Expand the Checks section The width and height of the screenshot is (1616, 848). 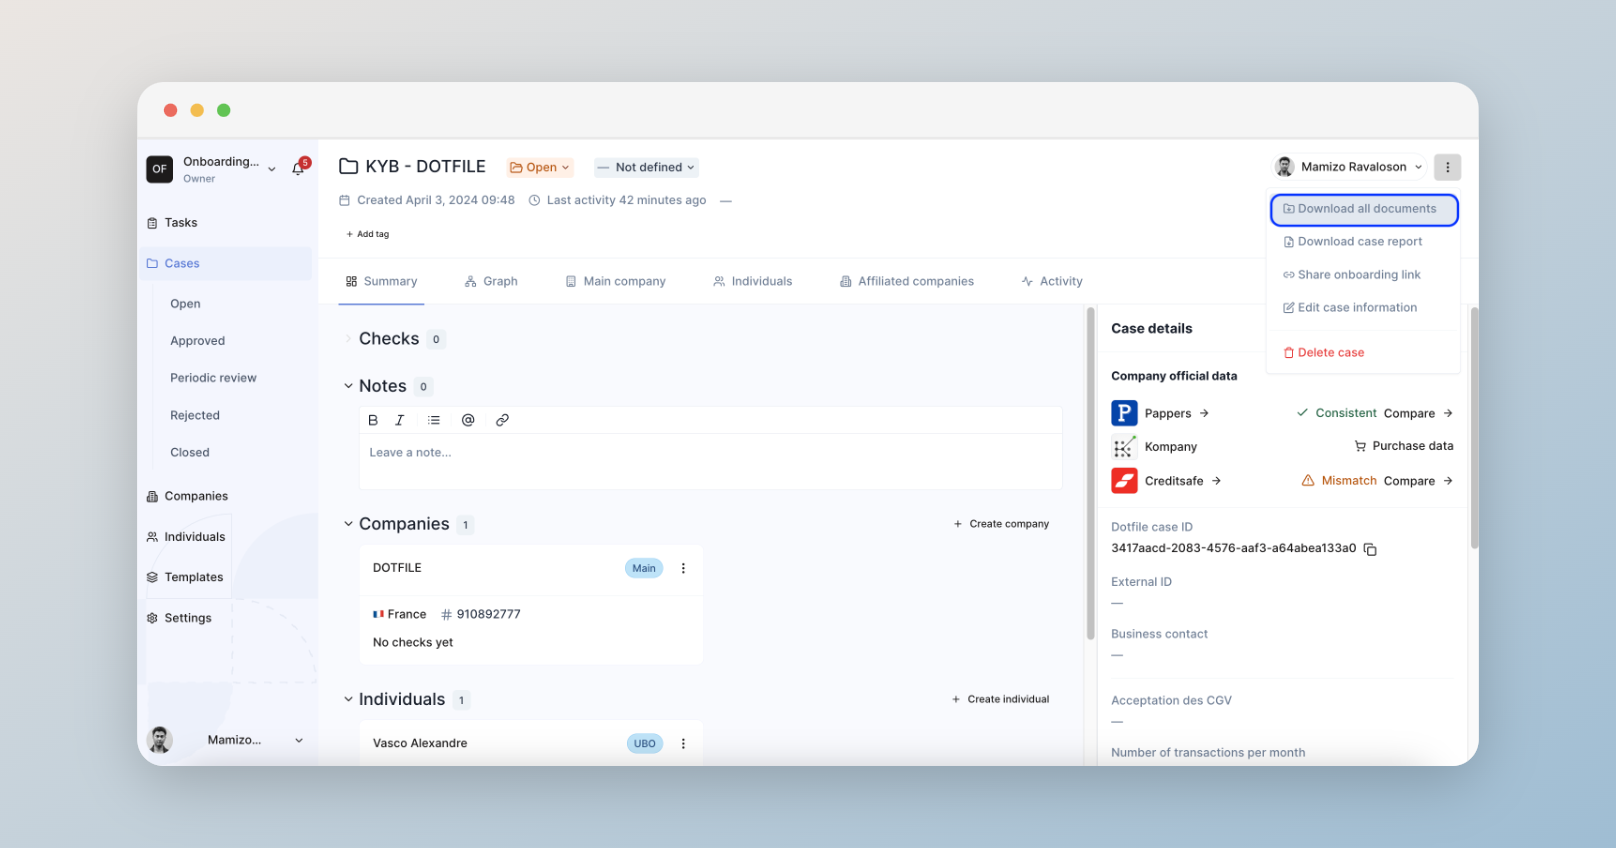[x=348, y=339]
